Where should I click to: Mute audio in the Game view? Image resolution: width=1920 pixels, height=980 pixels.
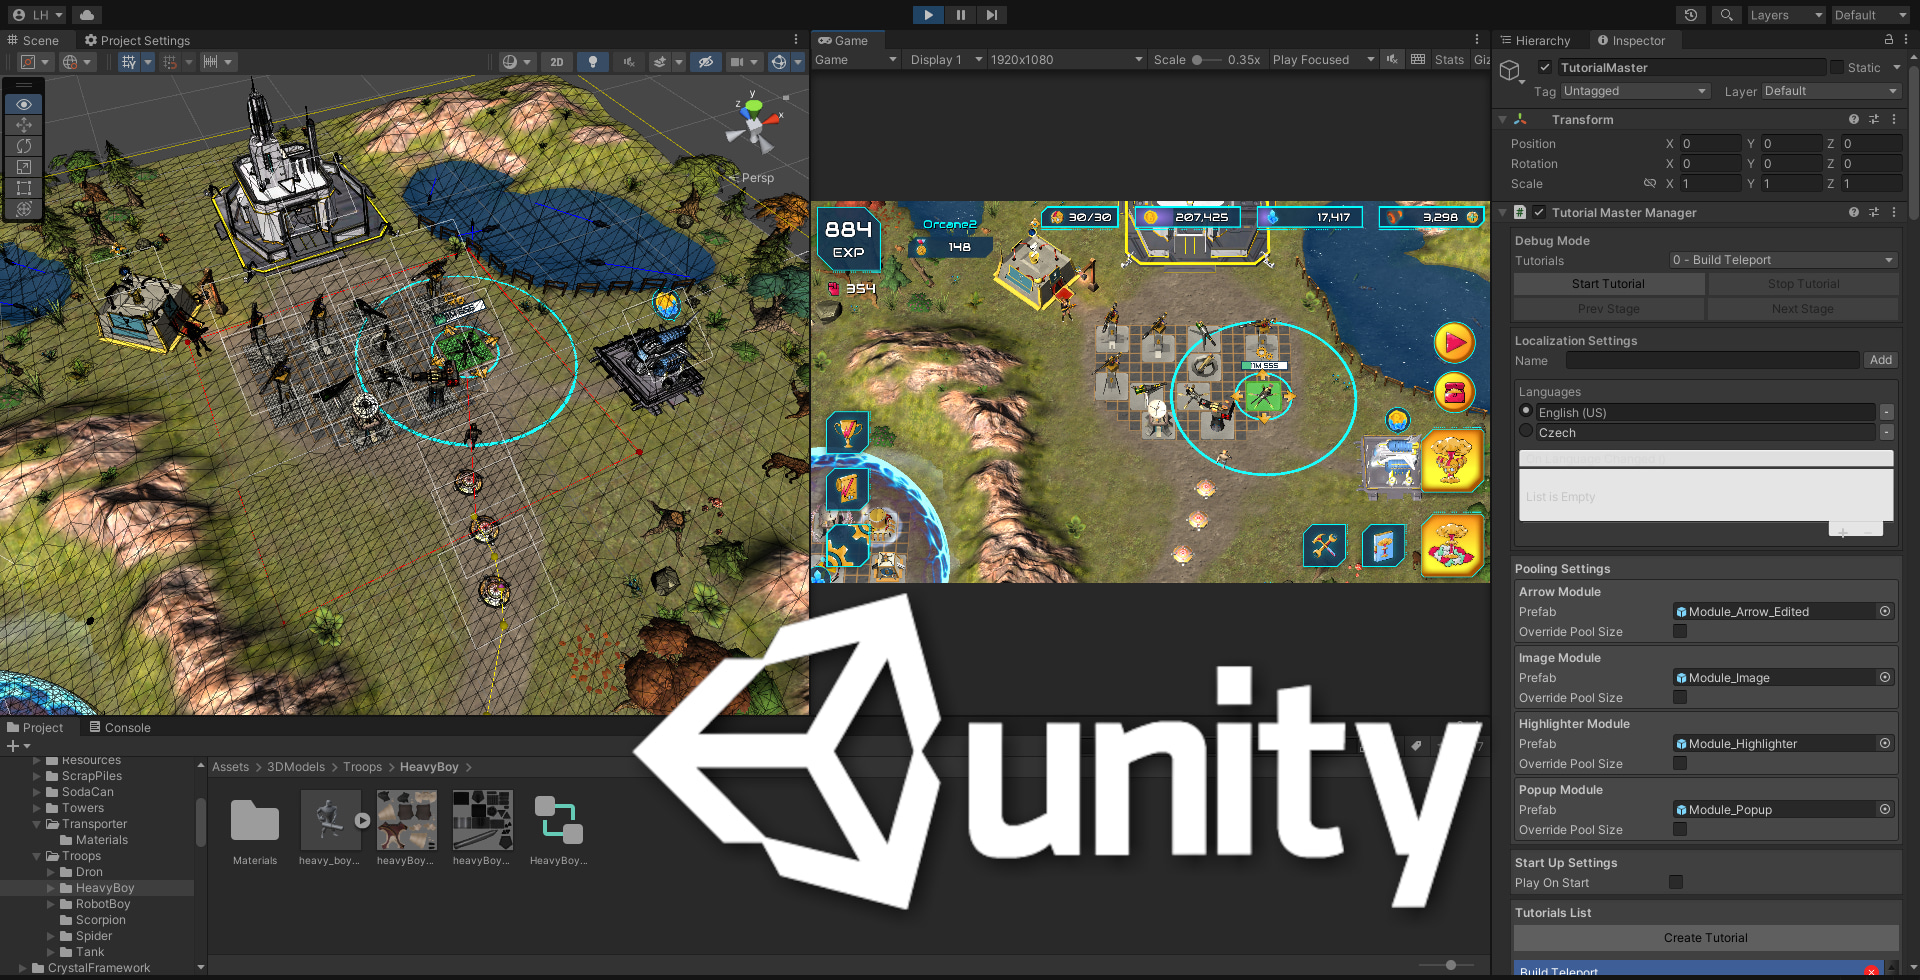1392,60
